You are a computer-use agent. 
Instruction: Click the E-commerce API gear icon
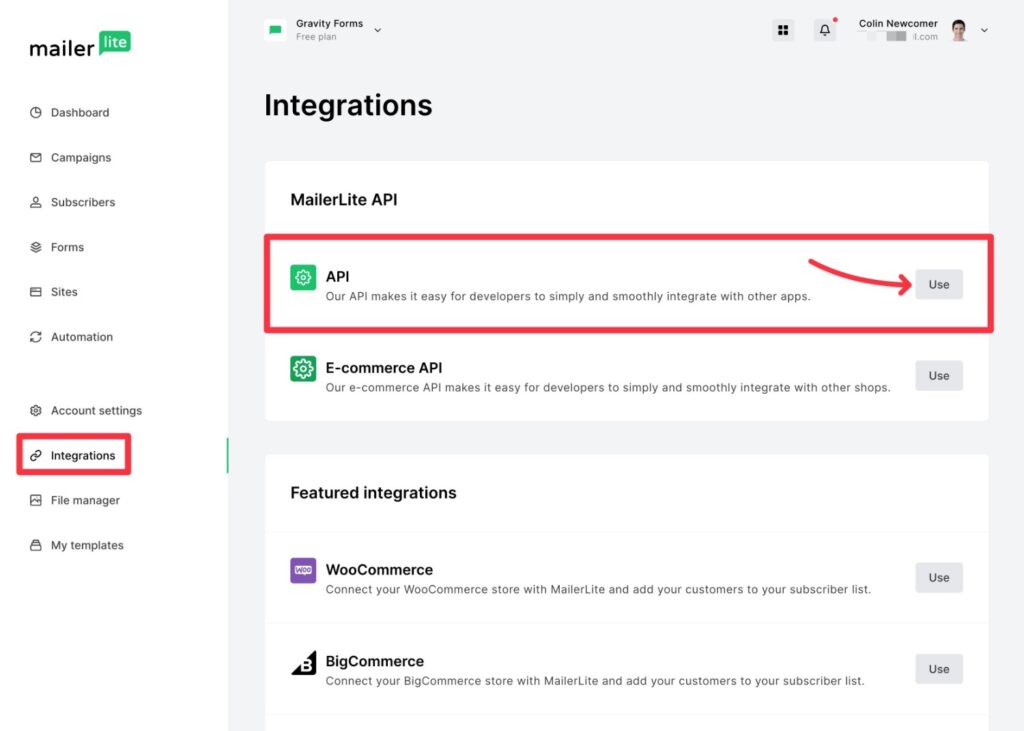[303, 368]
